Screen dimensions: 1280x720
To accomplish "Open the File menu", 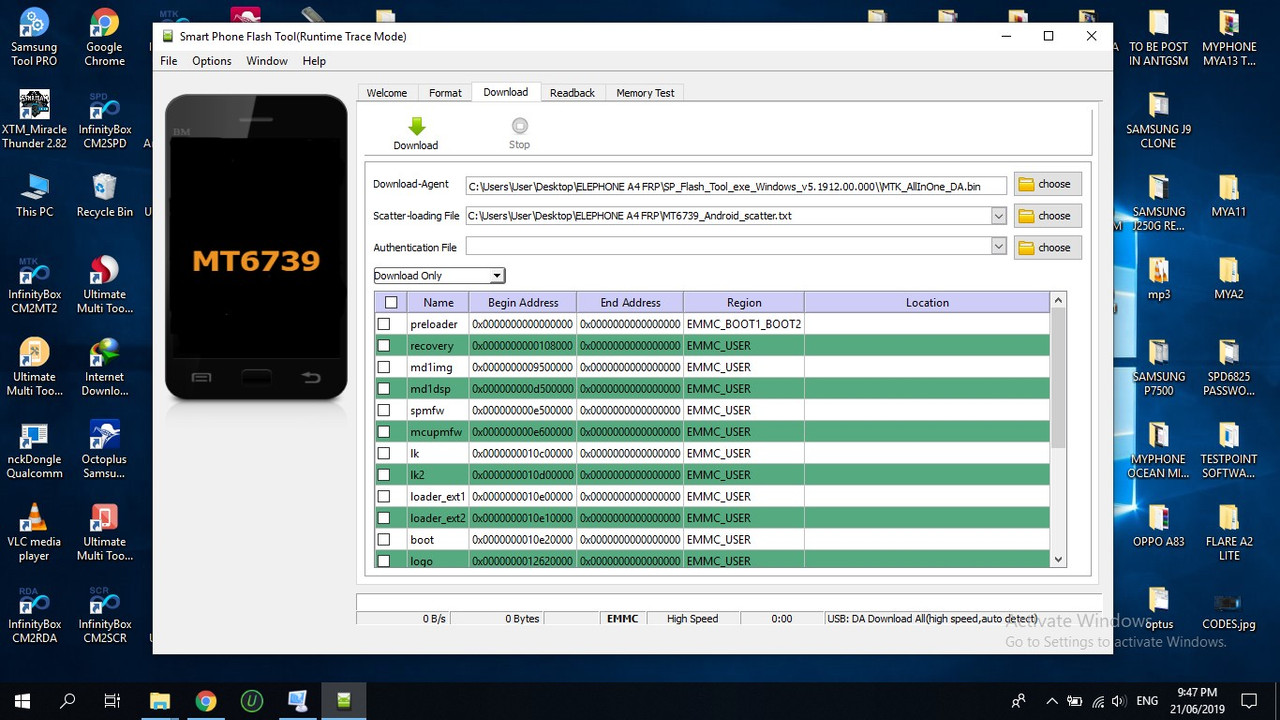I will pos(169,61).
